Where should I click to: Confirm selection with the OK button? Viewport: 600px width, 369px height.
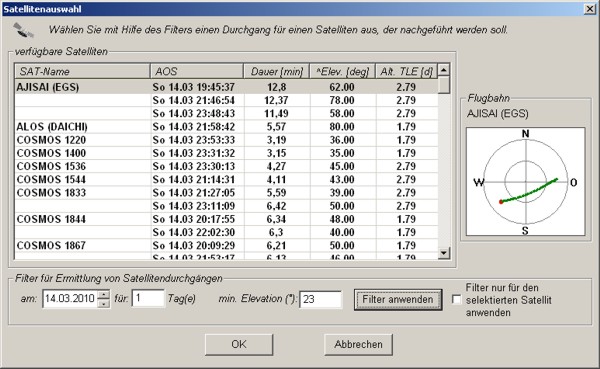point(239,345)
